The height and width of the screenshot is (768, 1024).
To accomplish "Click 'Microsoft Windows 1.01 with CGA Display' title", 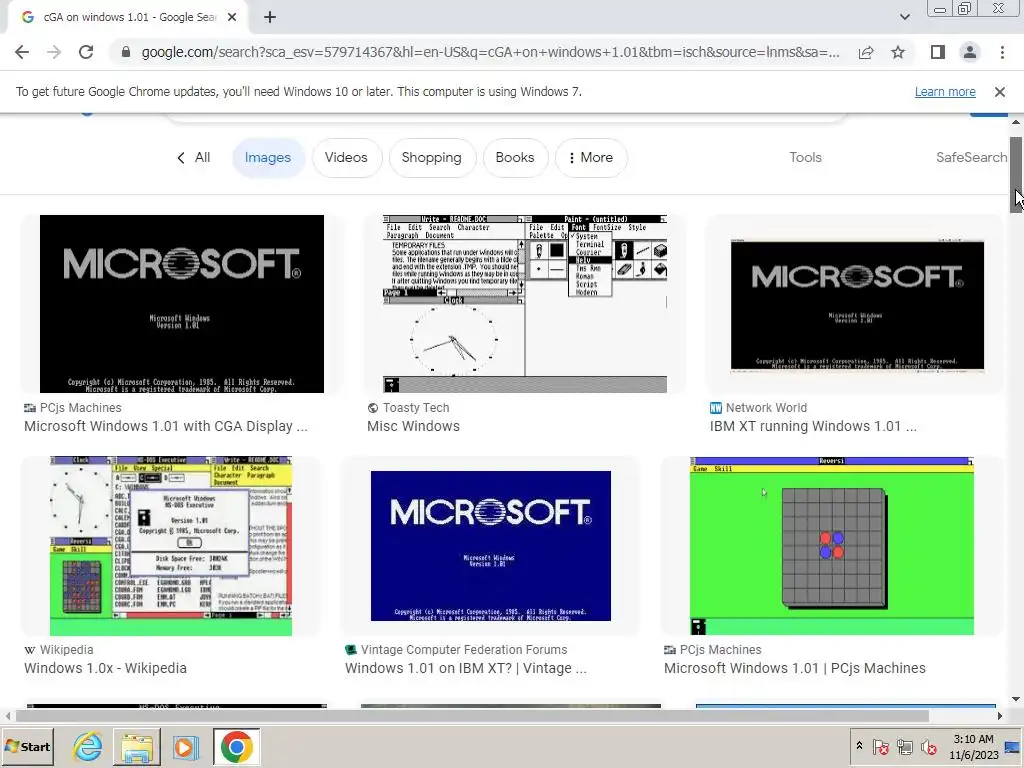I will [166, 426].
